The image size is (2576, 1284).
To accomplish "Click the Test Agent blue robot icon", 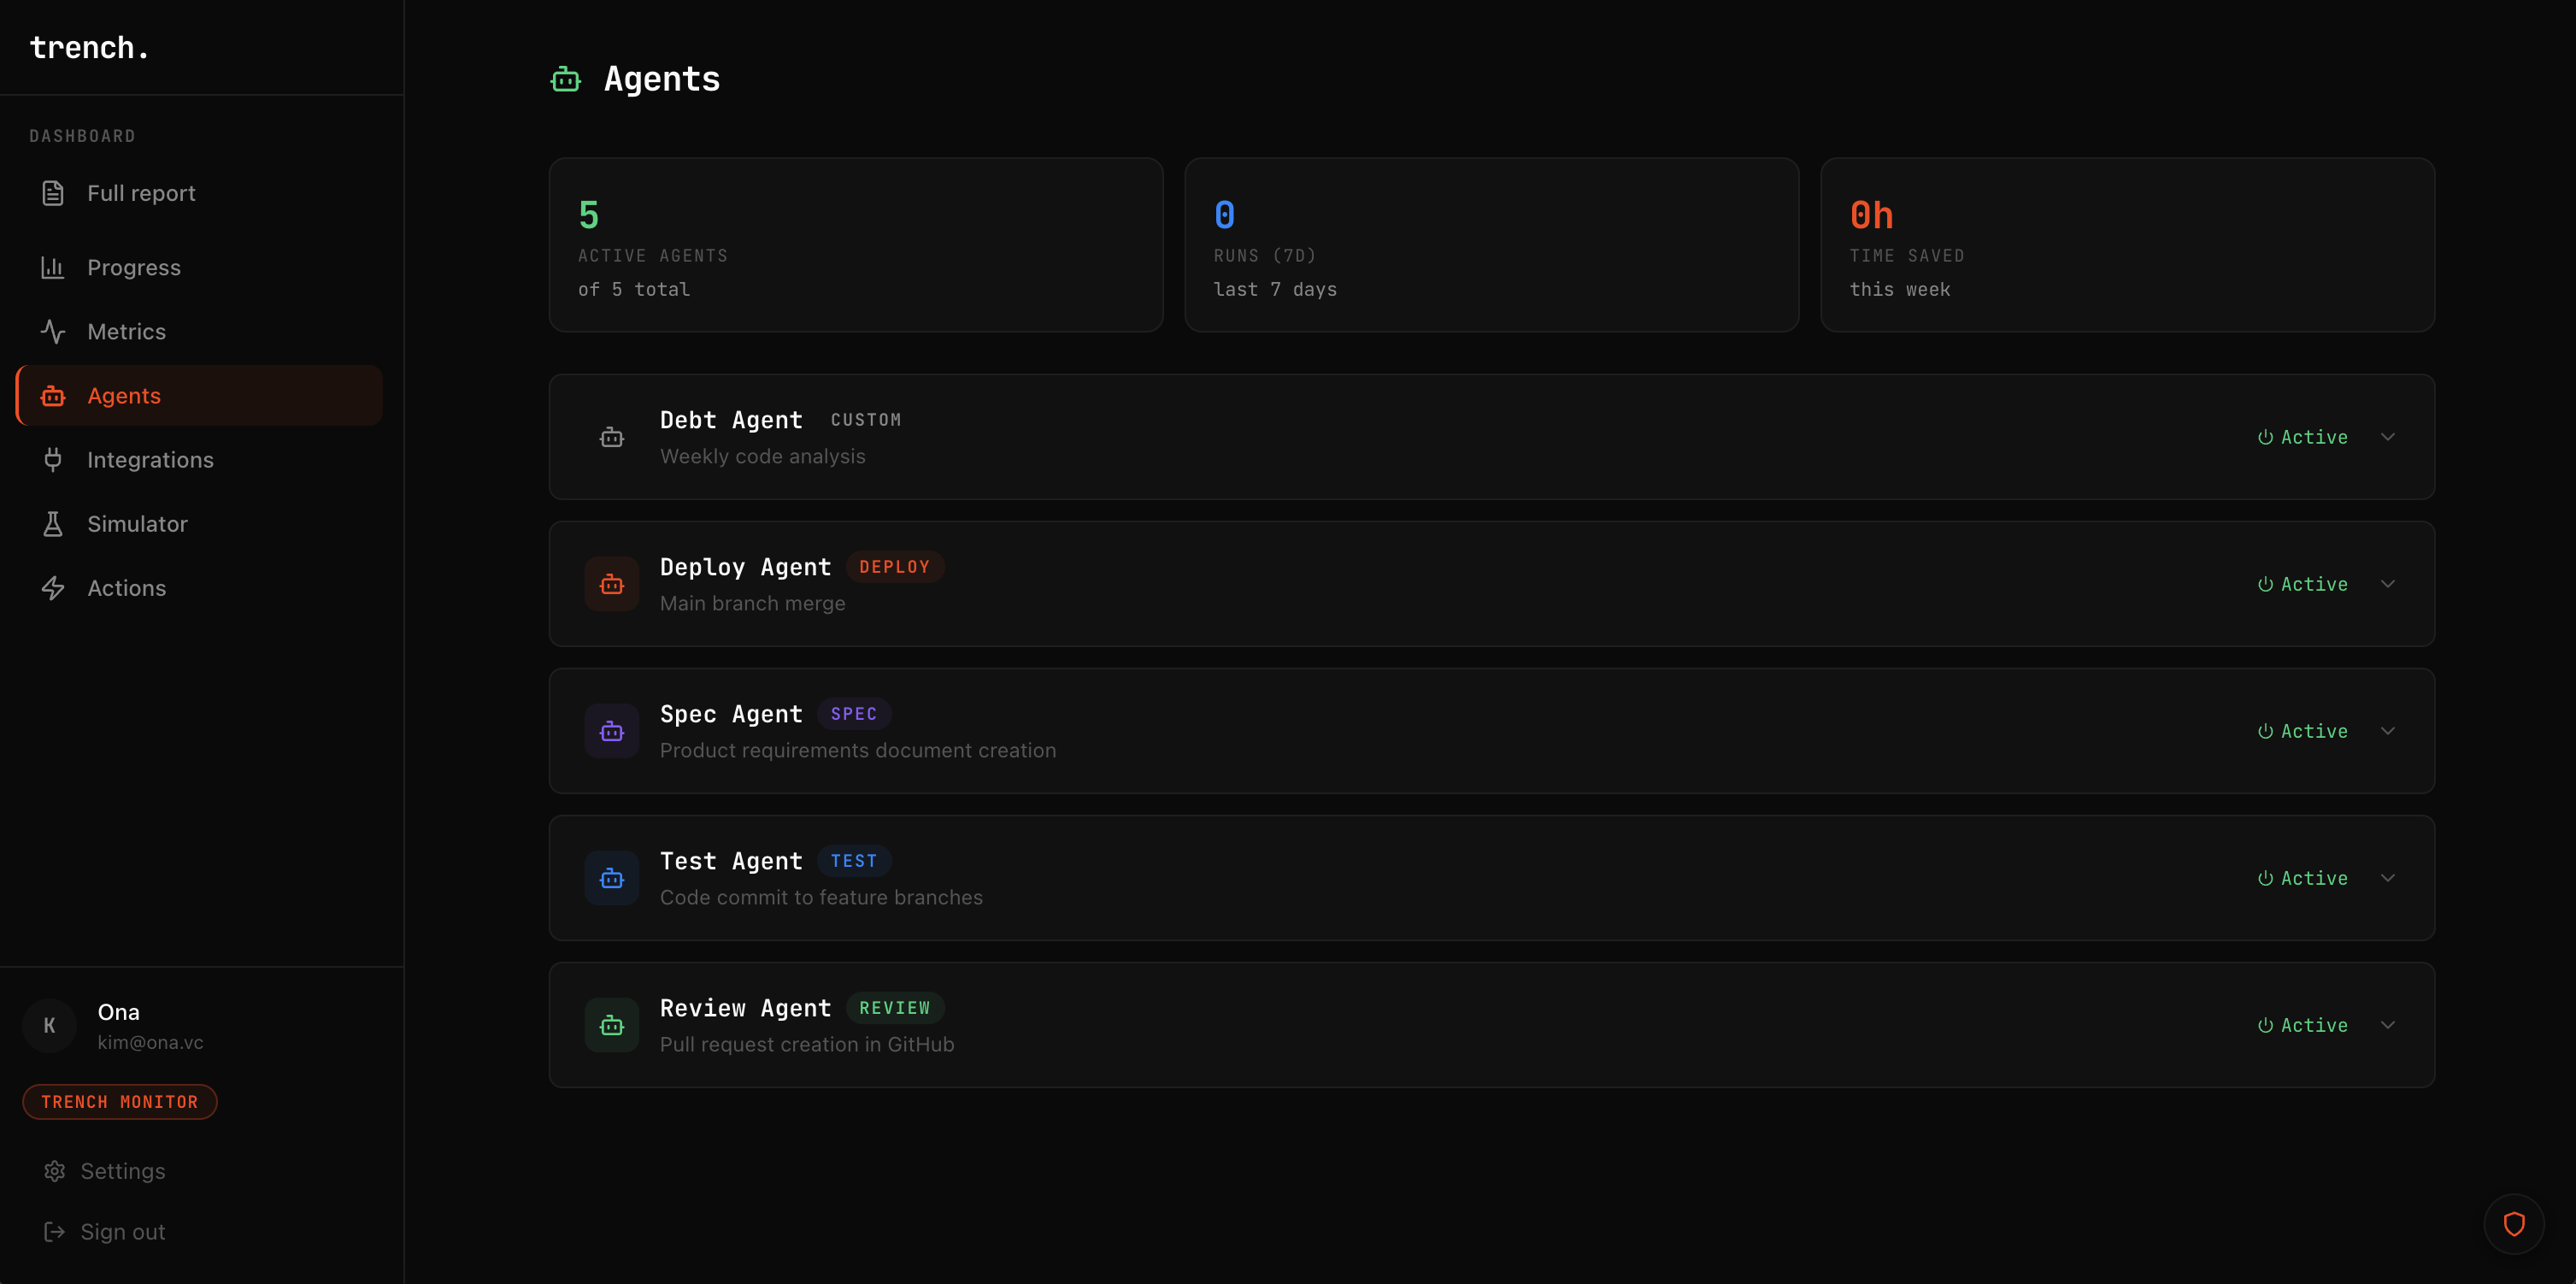I will [611, 878].
